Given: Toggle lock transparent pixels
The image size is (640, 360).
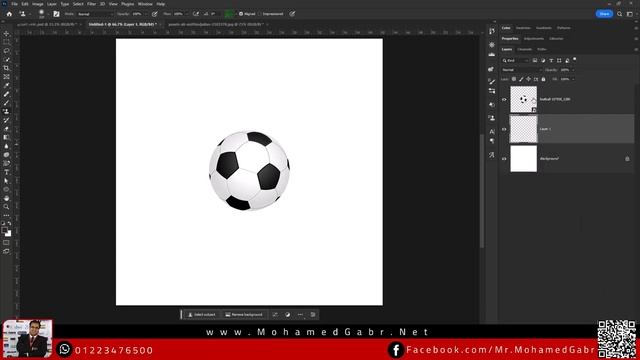Looking at the screenshot, I should (x=514, y=79).
